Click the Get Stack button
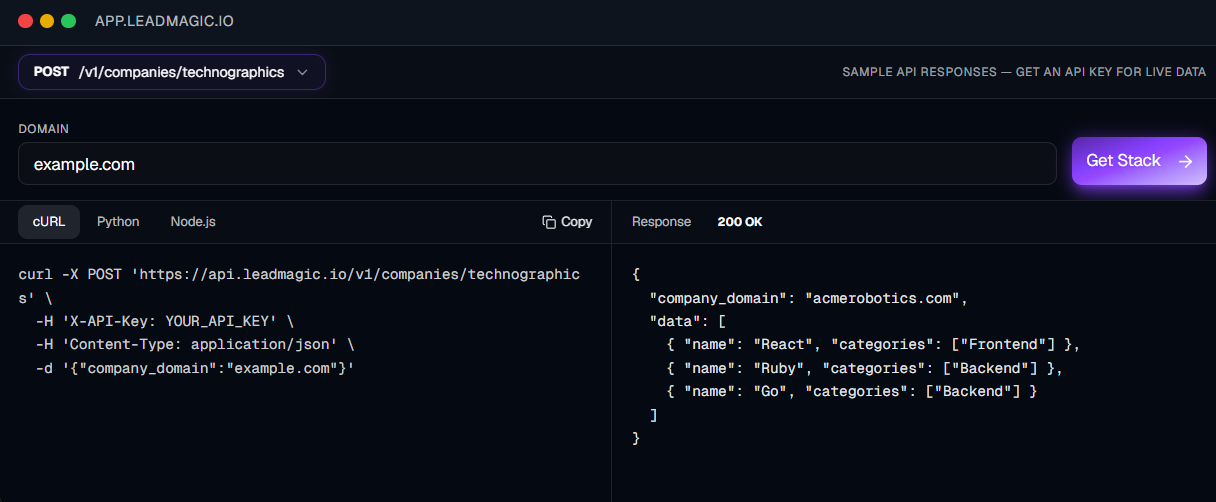 (1139, 161)
